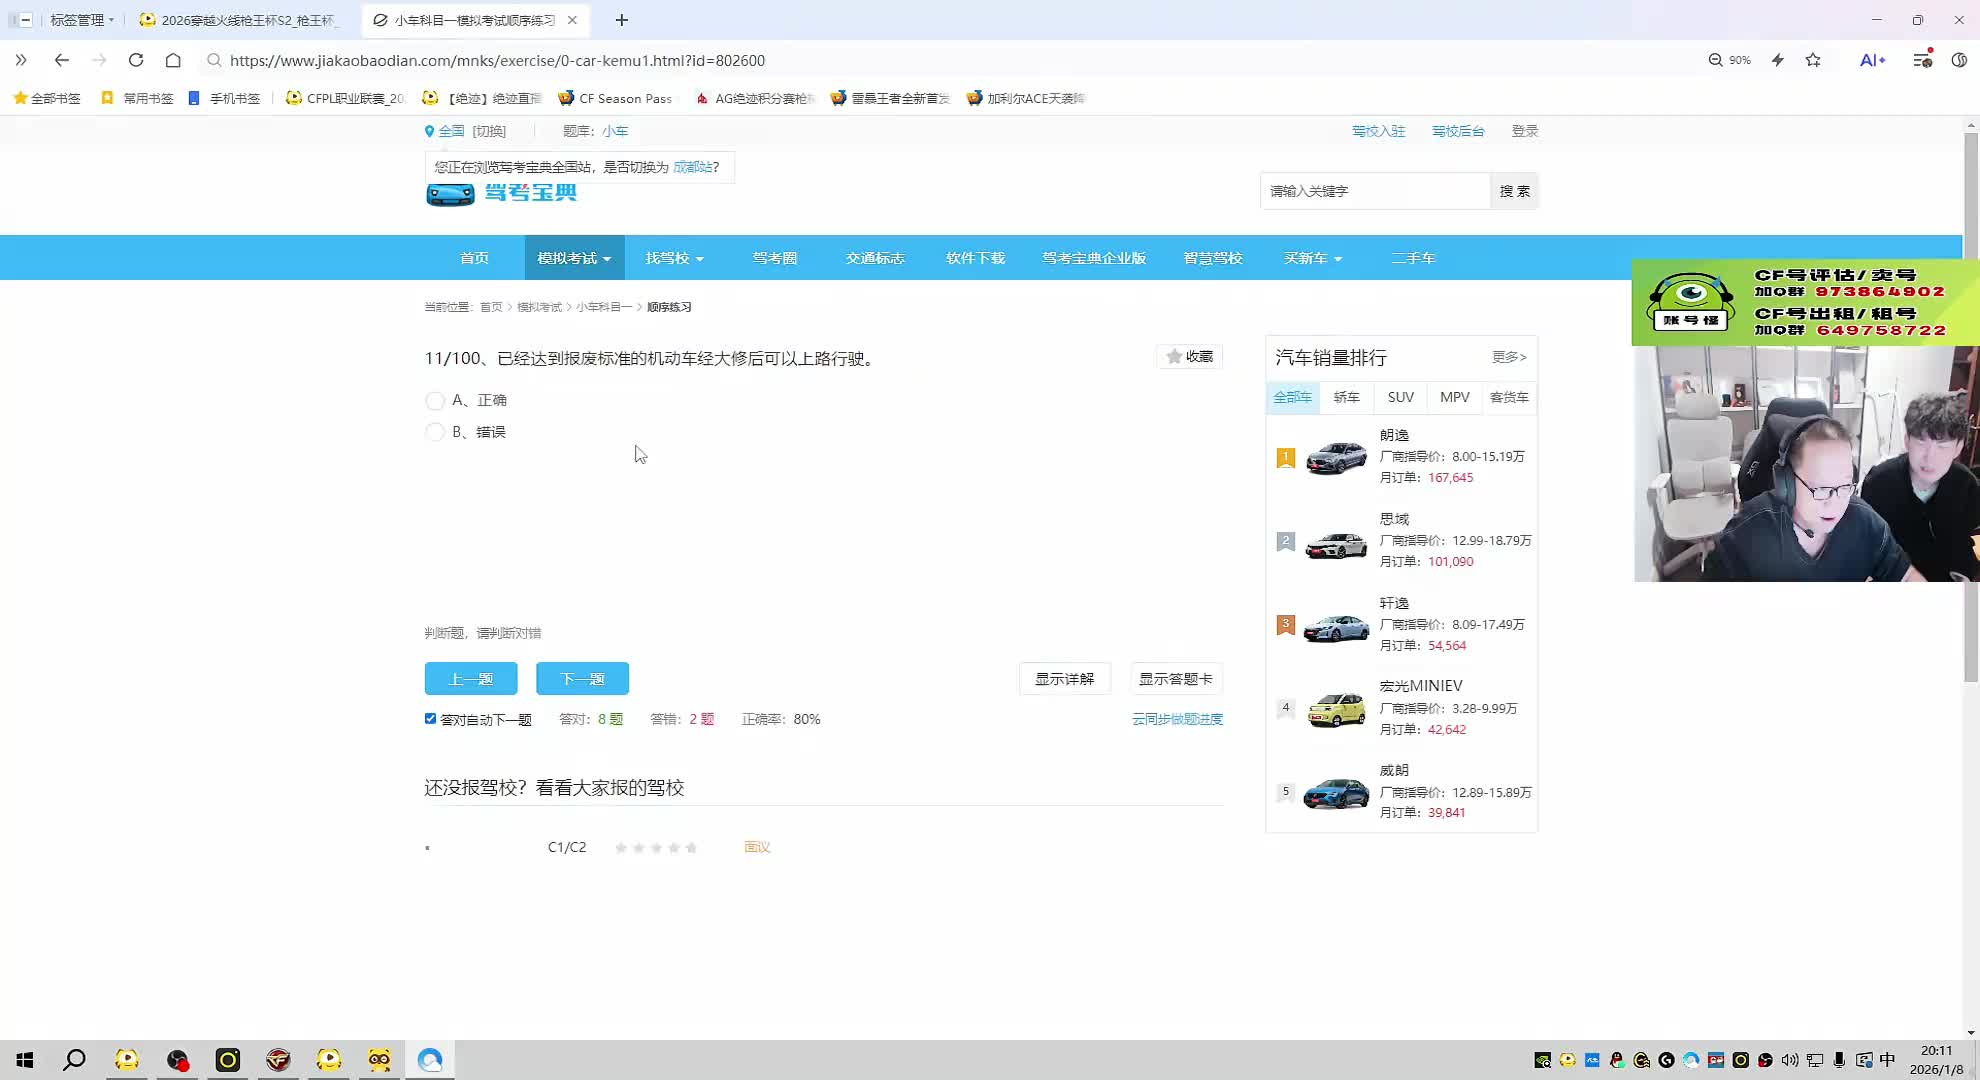1980x1080 pixels.
Task: Rate the C1/C2 driving school five stars
Action: pos(691,847)
